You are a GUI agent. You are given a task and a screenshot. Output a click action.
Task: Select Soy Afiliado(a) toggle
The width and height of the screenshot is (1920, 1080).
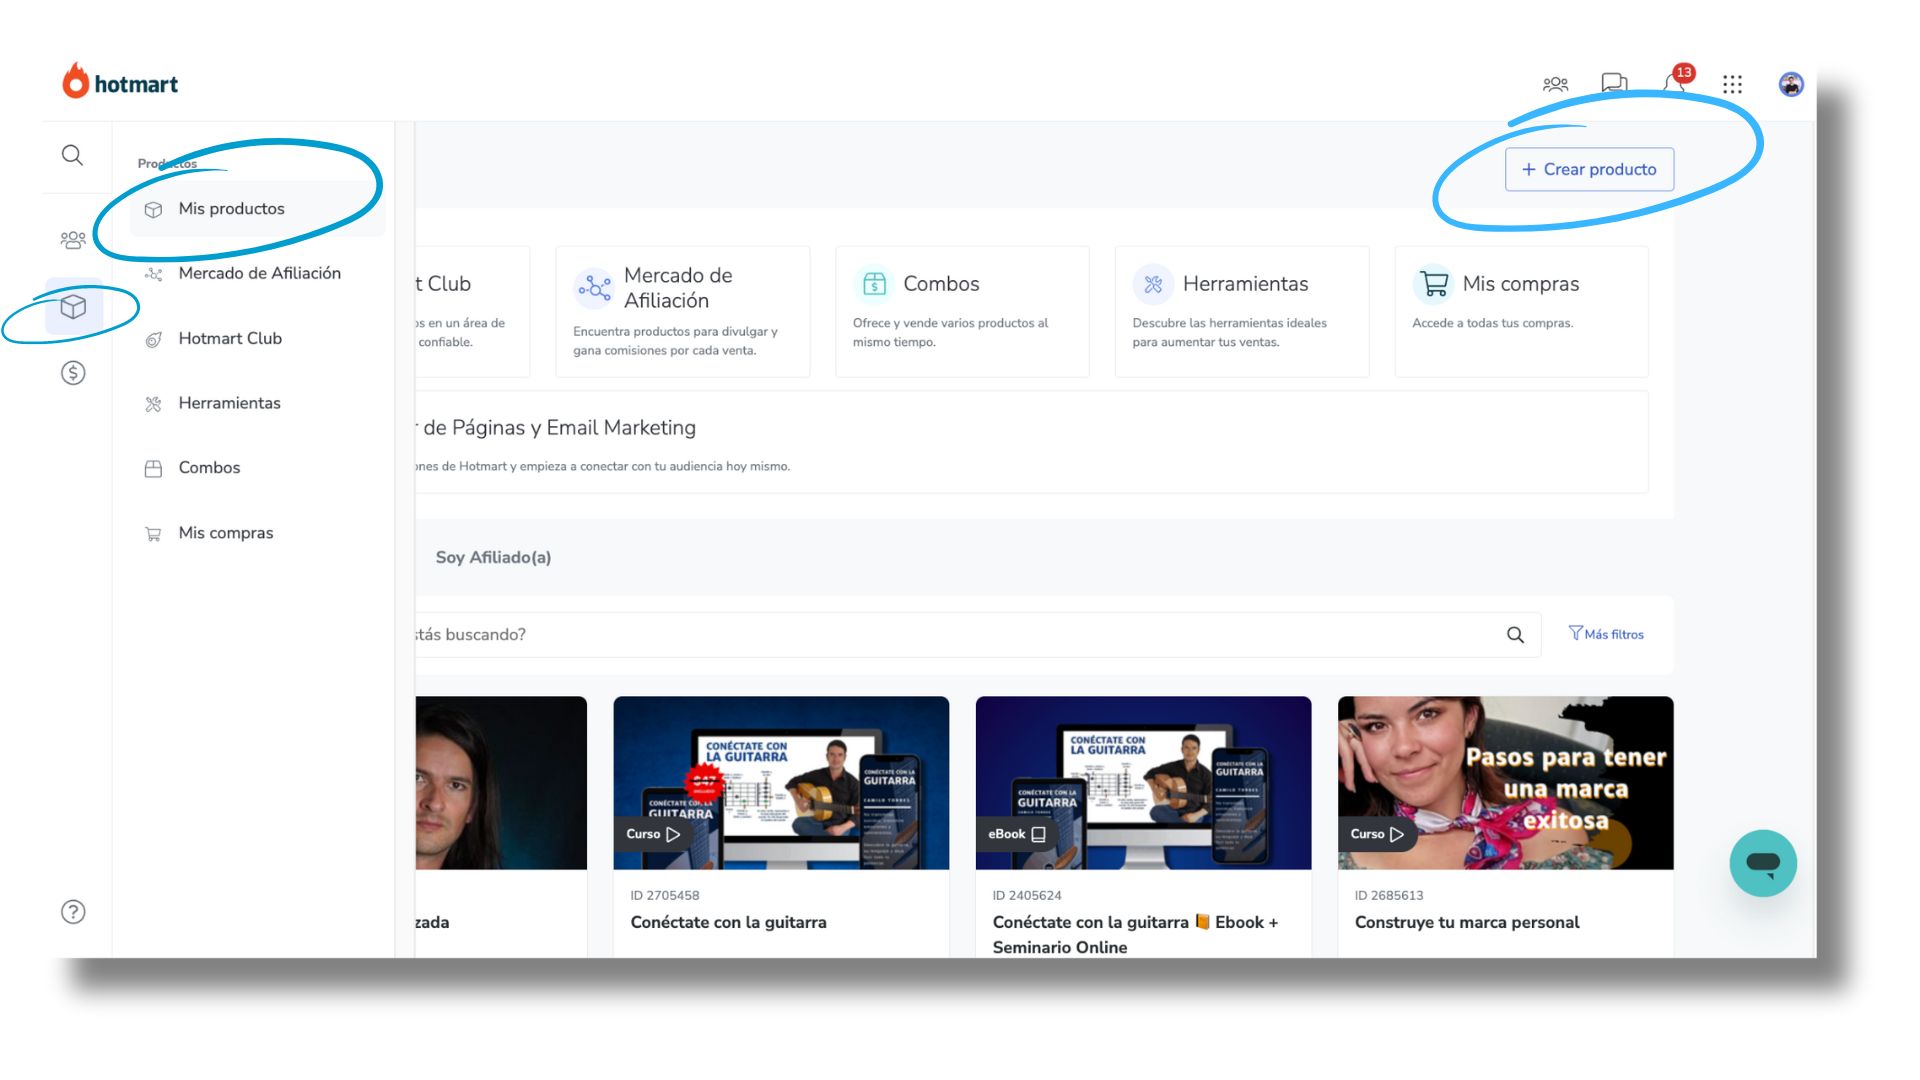pos(495,556)
